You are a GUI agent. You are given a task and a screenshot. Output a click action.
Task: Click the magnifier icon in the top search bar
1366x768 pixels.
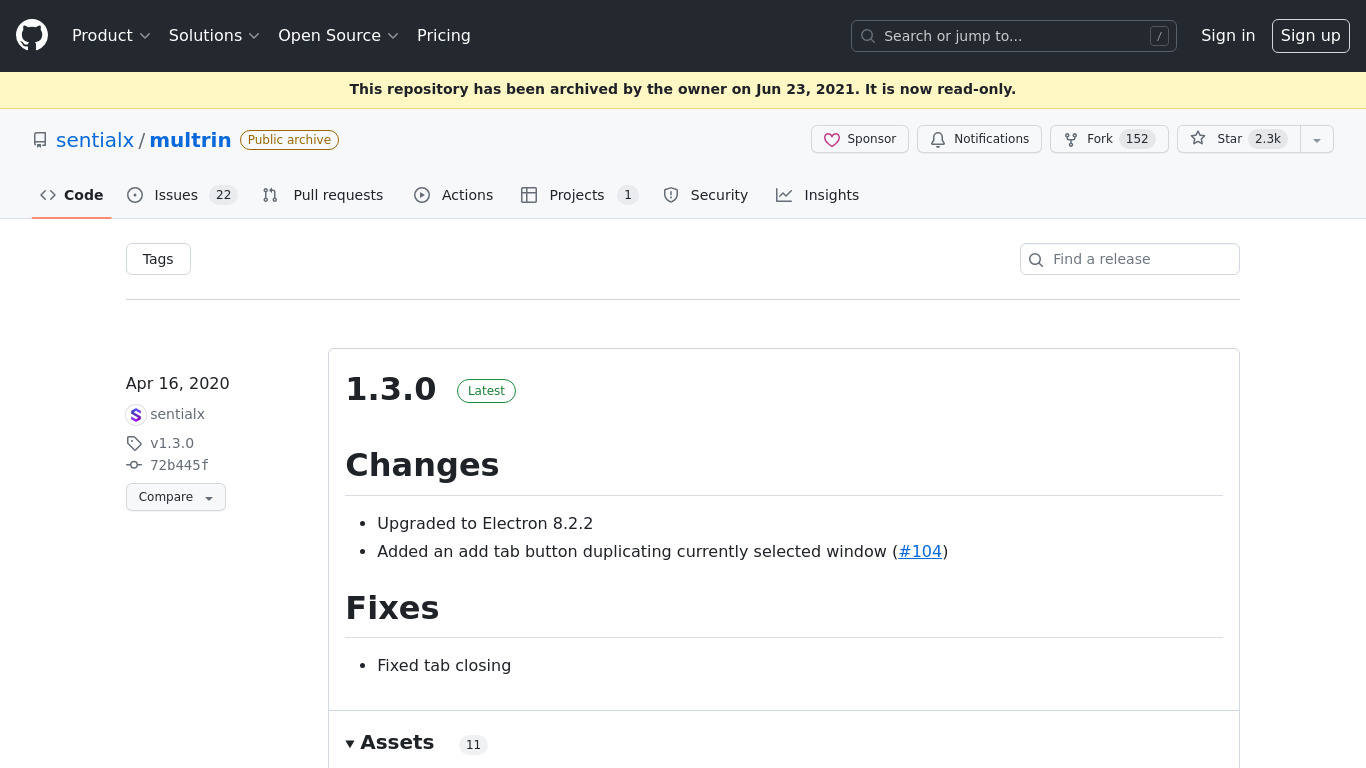[868, 36]
